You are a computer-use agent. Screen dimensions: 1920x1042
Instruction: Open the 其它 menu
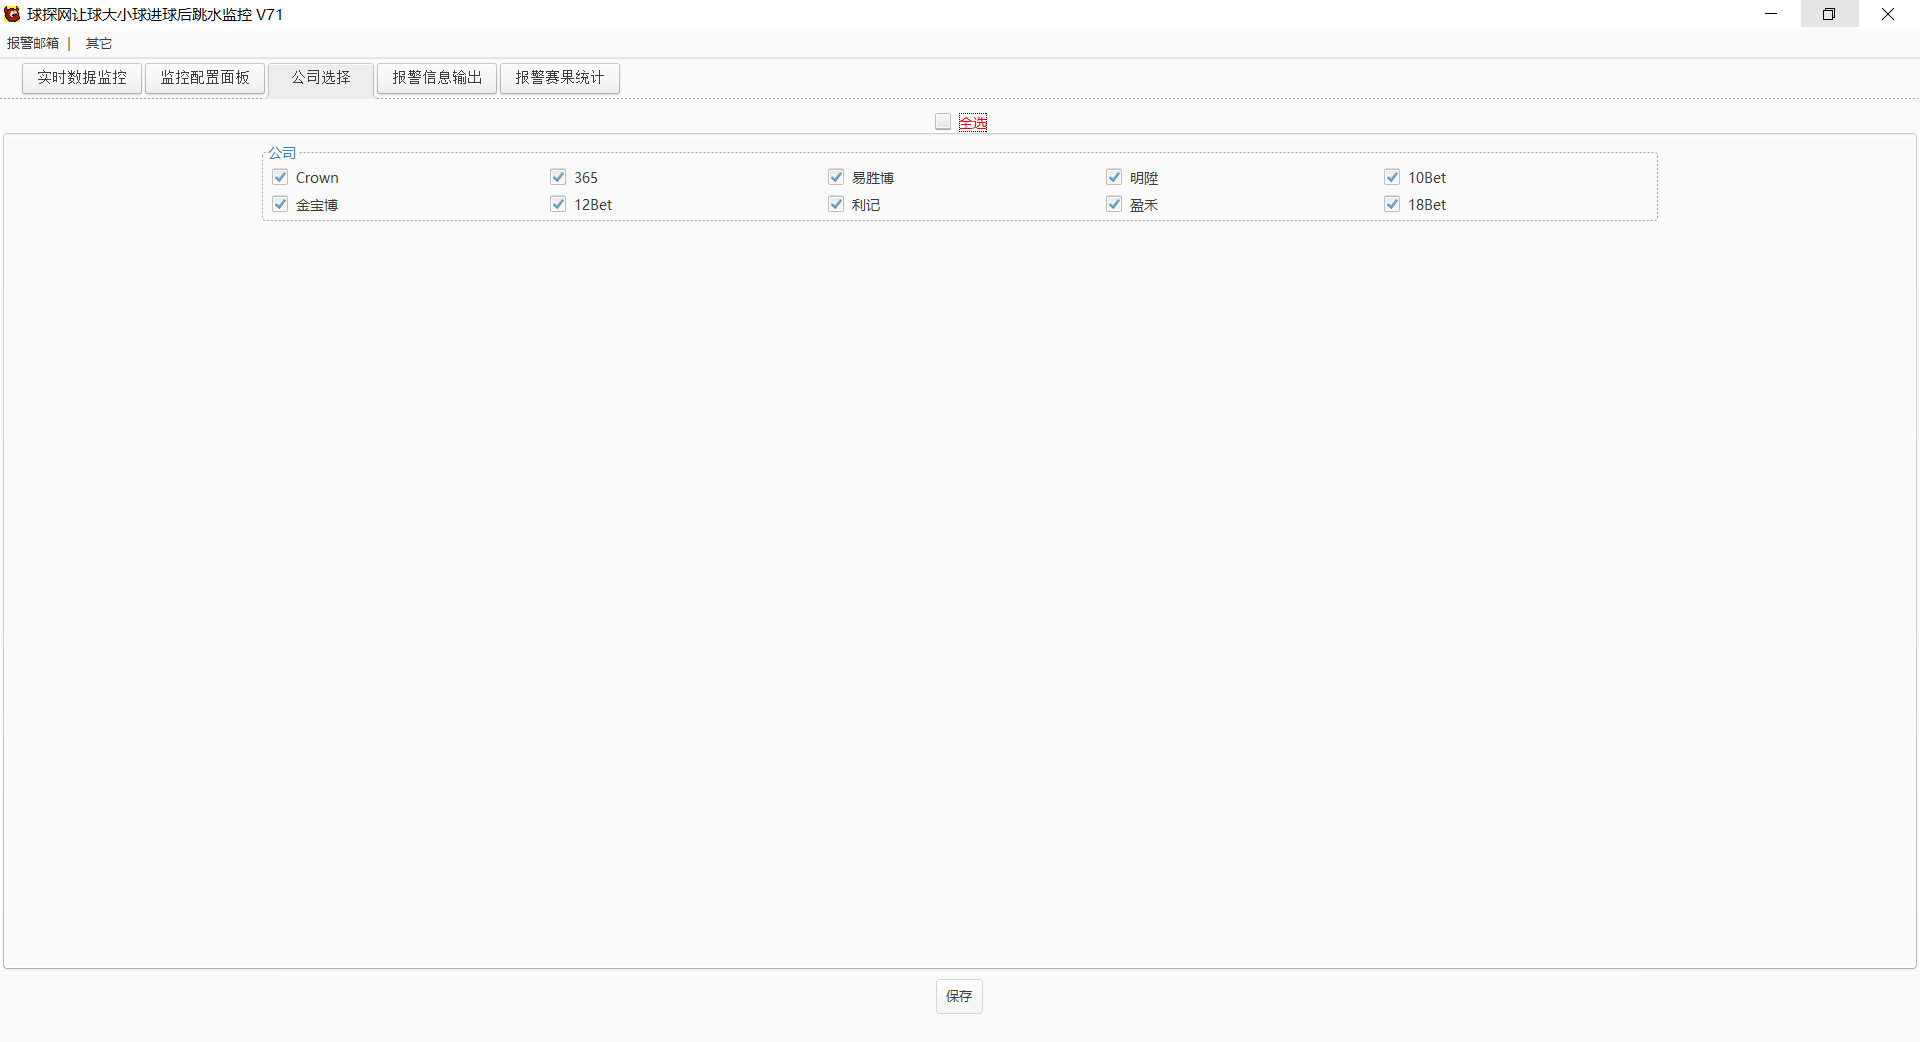[99, 43]
